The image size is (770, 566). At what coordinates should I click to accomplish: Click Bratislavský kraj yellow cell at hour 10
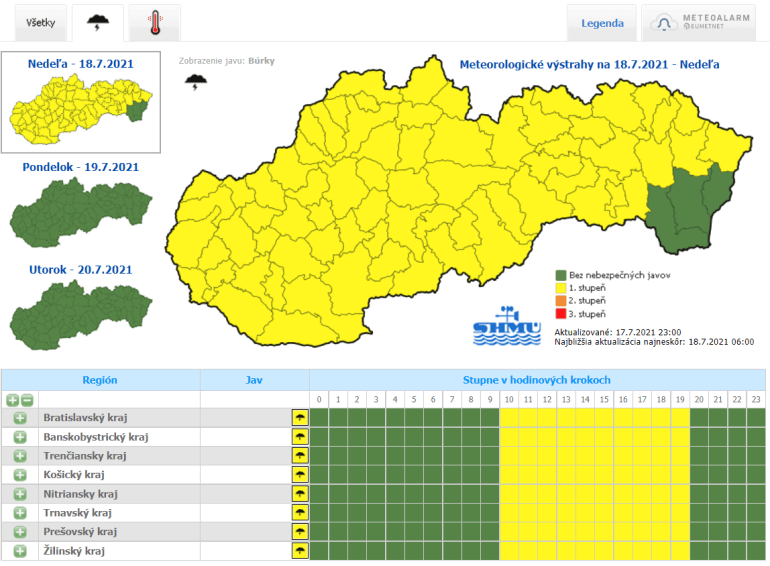(509, 418)
